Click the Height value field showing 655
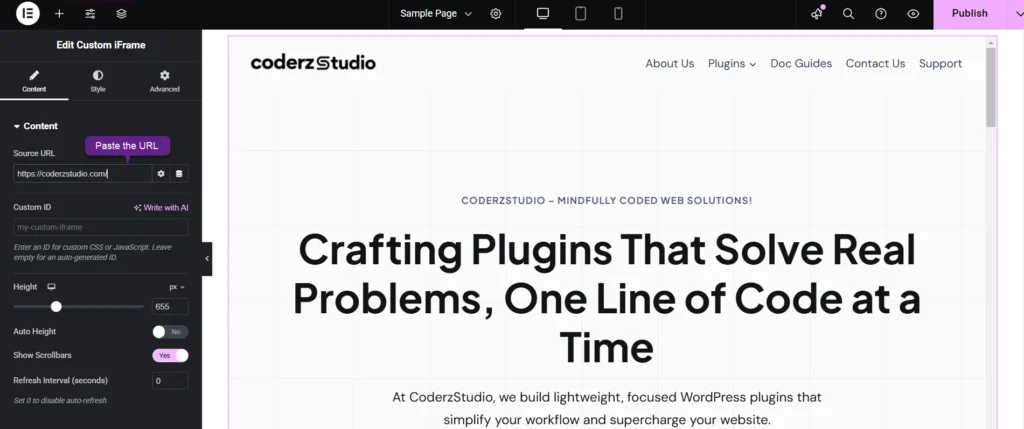 point(170,307)
